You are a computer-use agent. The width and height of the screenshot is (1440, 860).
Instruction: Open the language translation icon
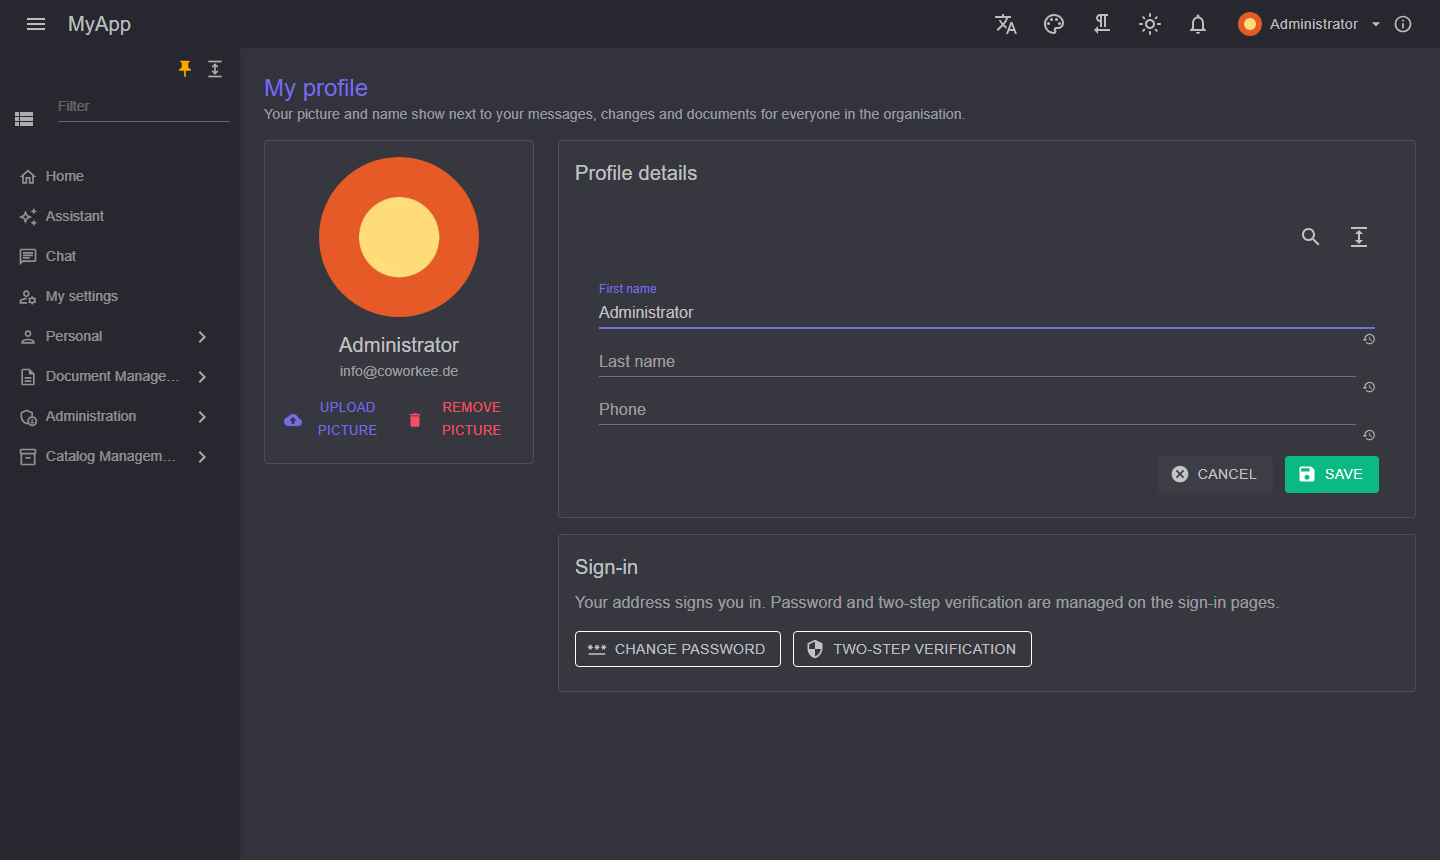[x=1006, y=24]
